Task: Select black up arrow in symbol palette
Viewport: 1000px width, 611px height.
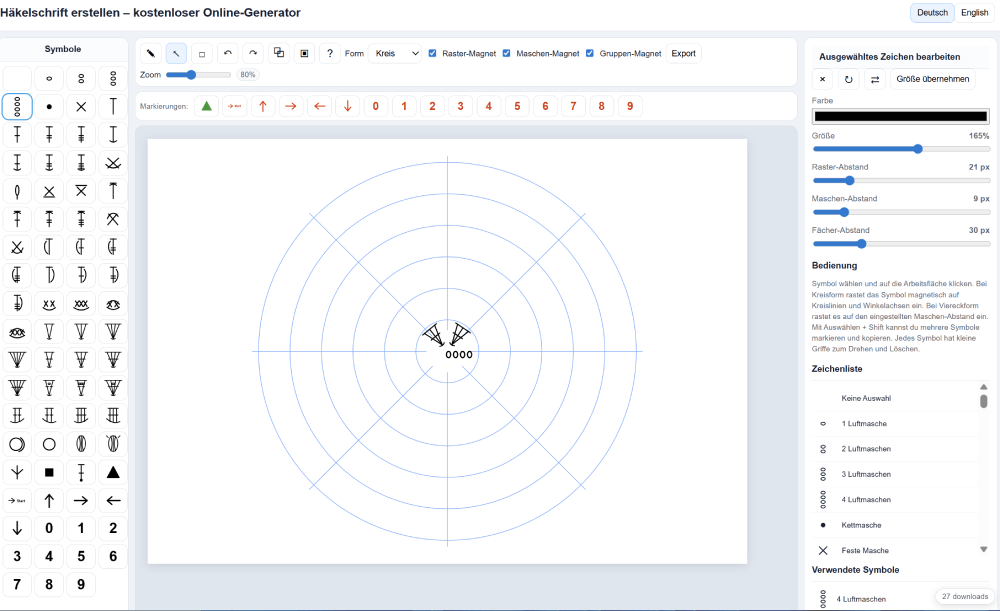Action: coord(49,501)
